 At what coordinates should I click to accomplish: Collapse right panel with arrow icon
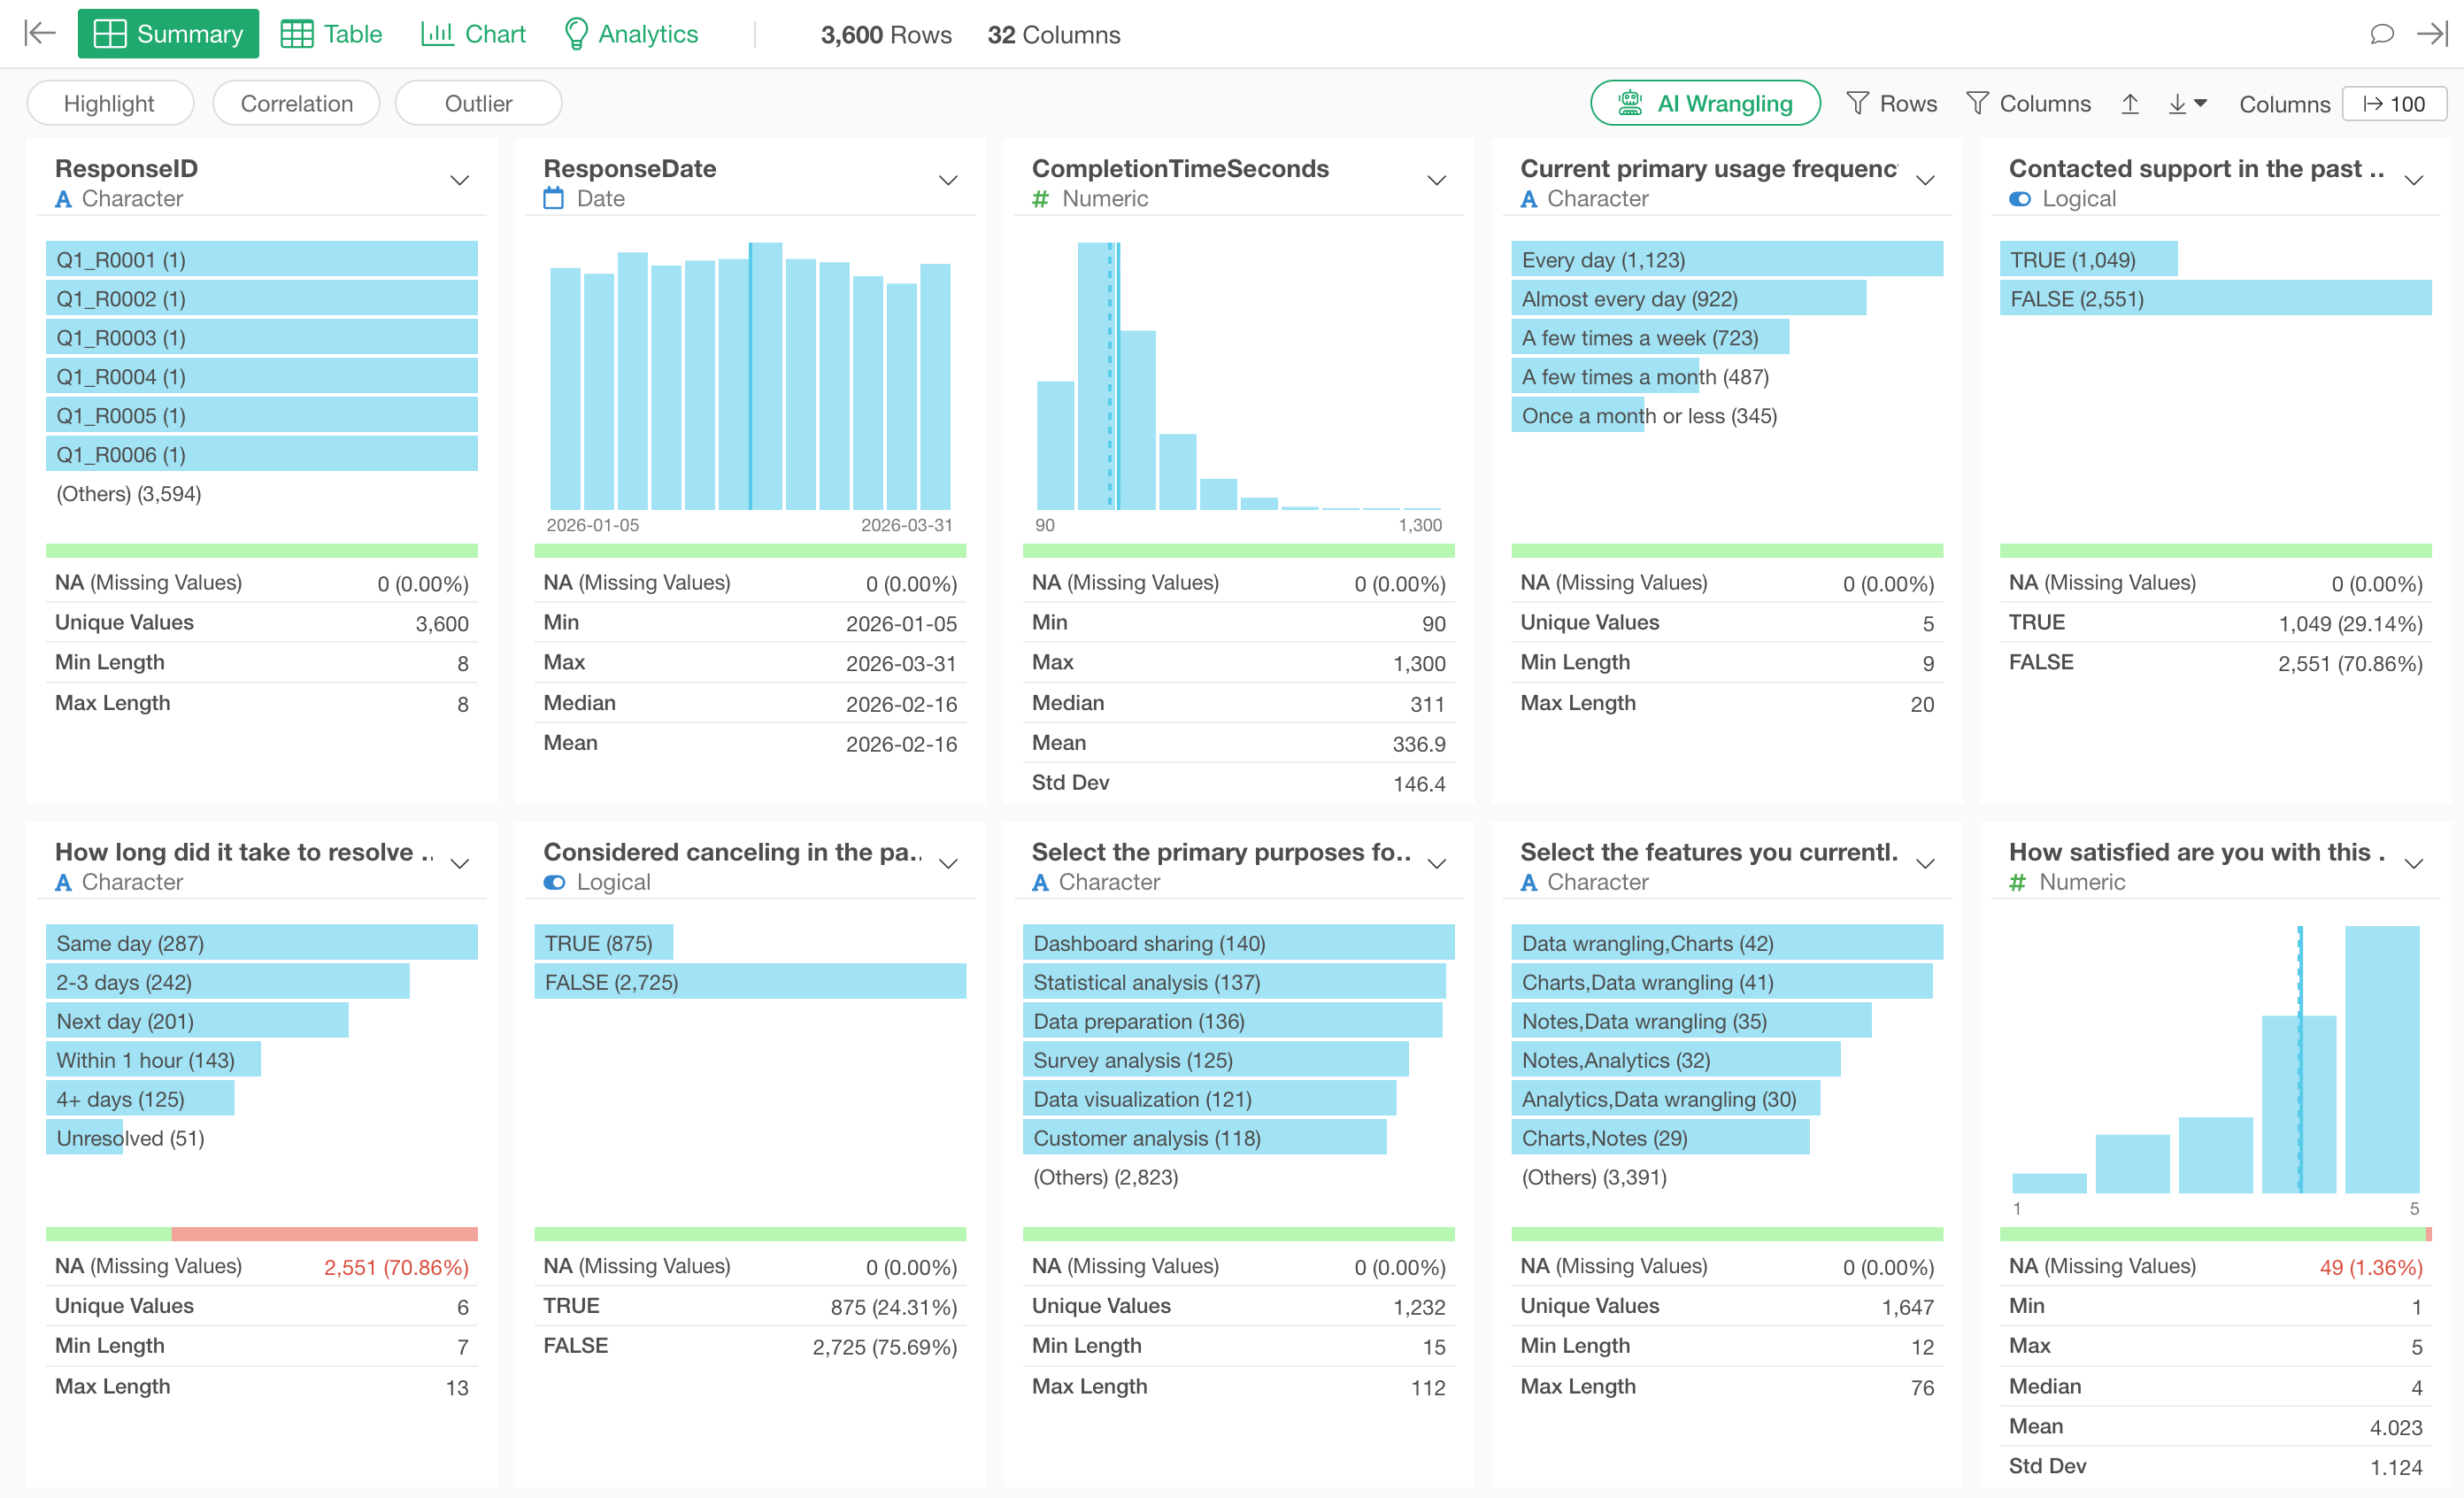click(x=2432, y=34)
